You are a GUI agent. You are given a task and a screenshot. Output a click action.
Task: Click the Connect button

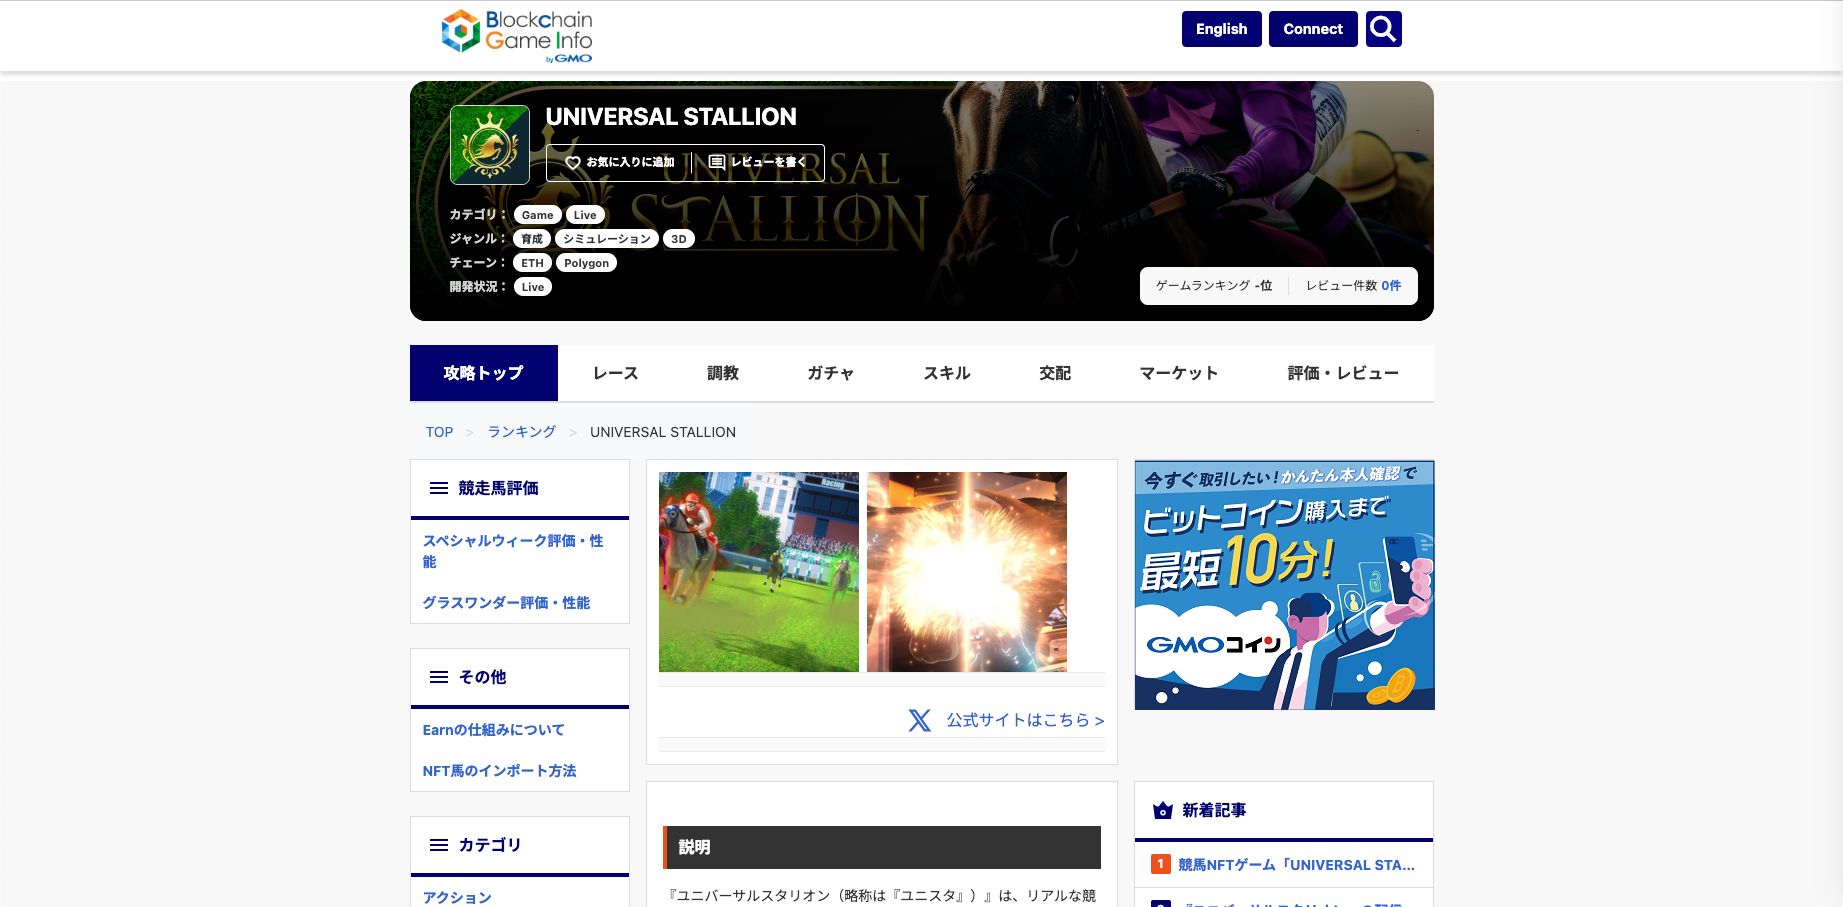coord(1313,29)
